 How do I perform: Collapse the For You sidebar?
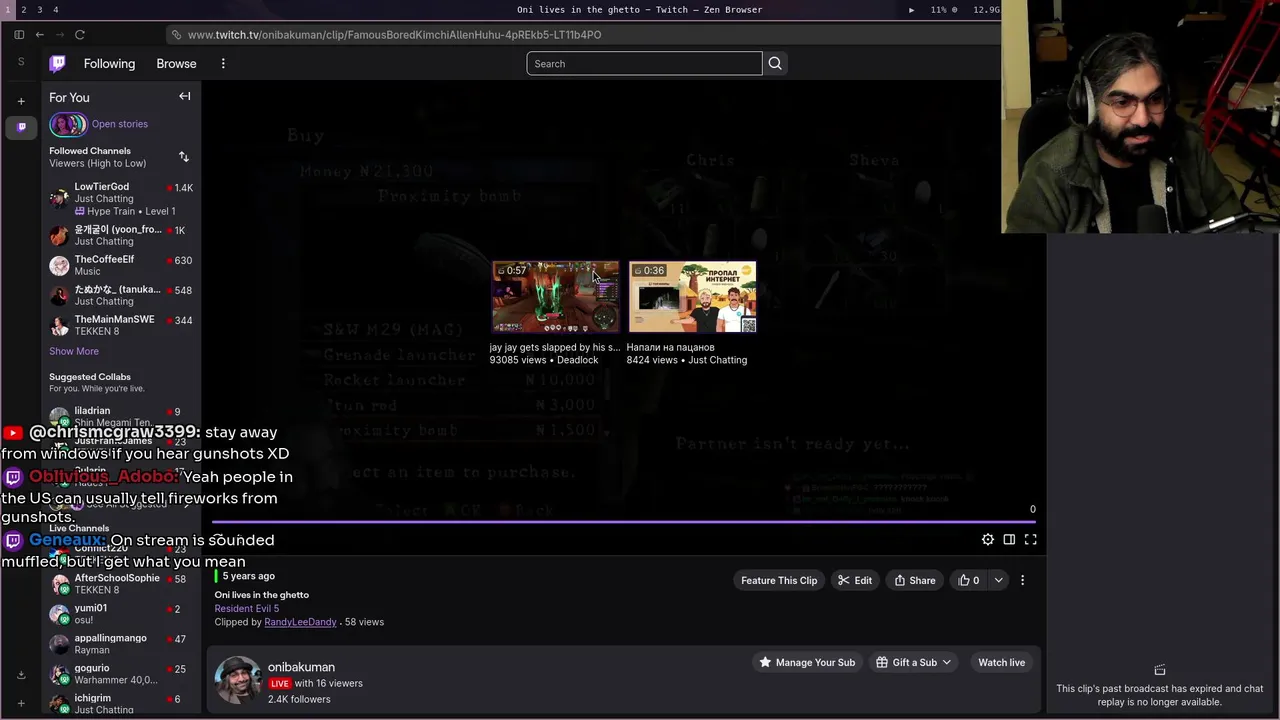(x=185, y=96)
